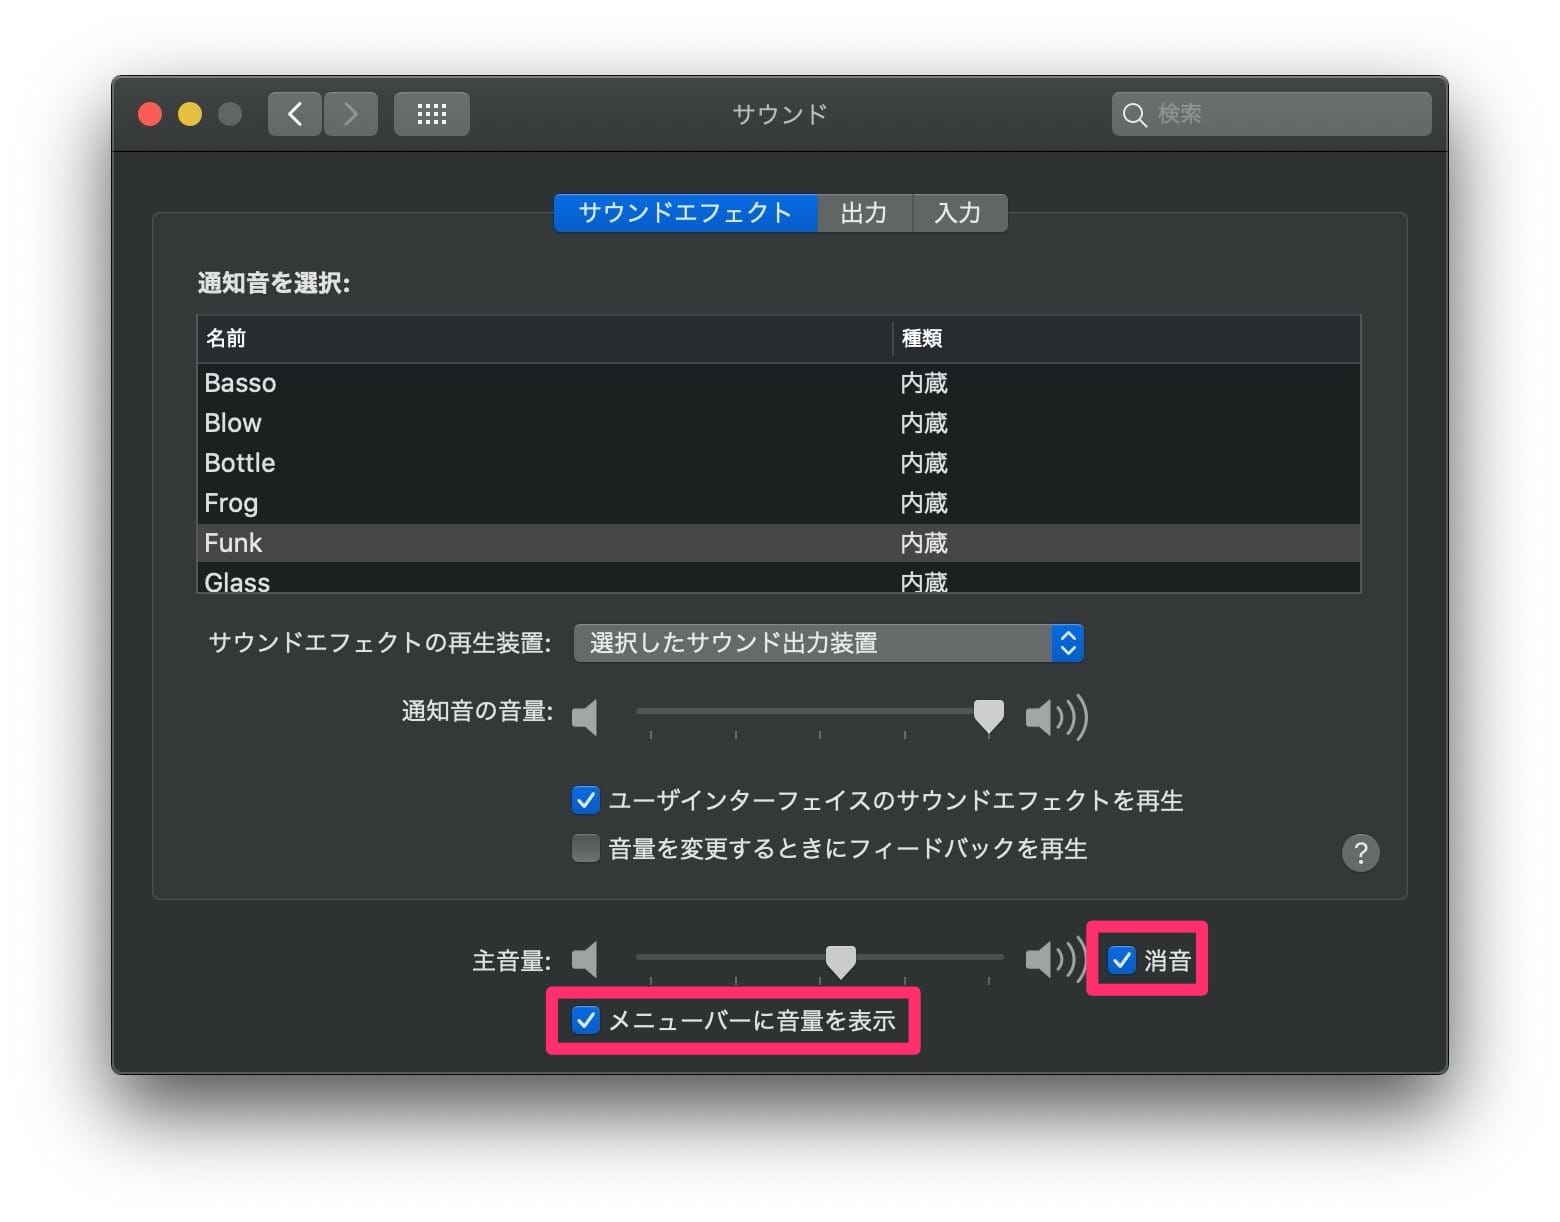The image size is (1560, 1222).
Task: Open the サウンドエフェクトの再生装置 dropdown
Action: (x=827, y=643)
